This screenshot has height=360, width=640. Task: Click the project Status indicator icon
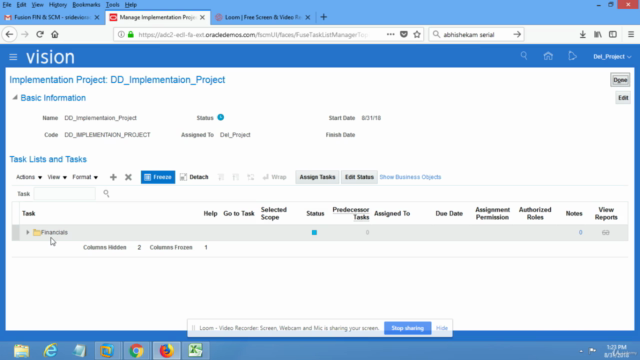(x=220, y=118)
